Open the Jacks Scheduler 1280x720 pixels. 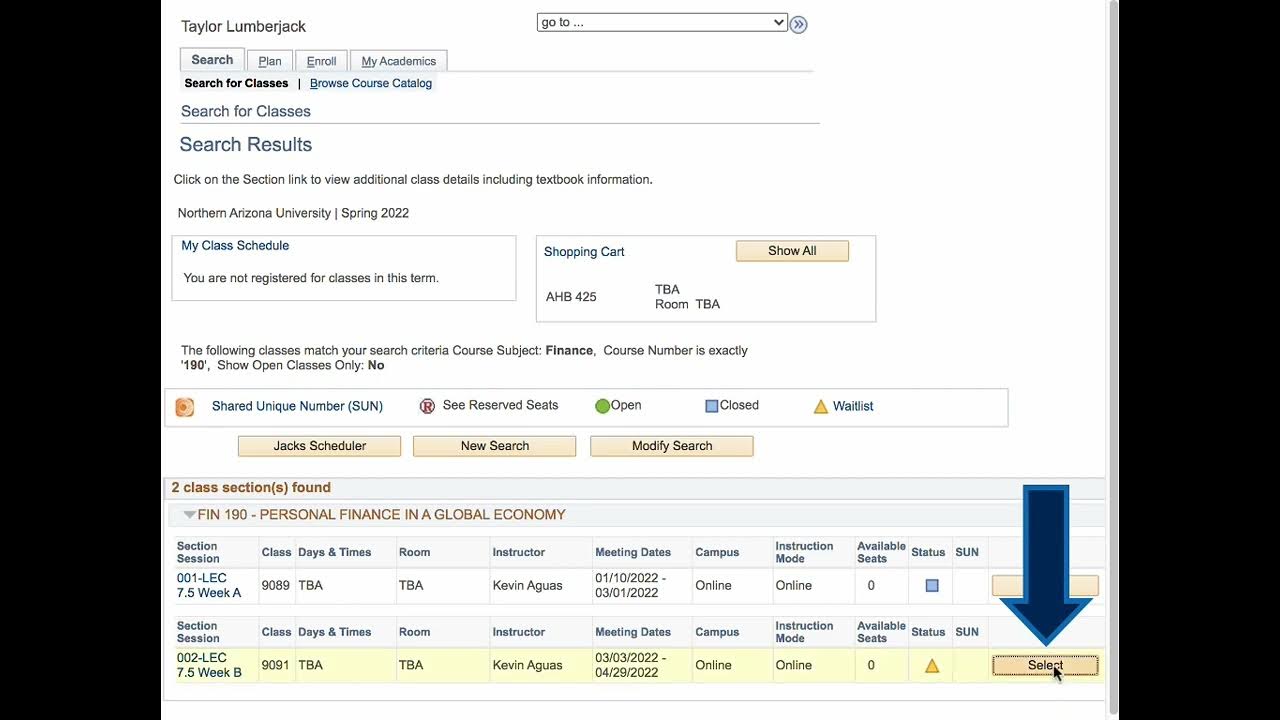[319, 446]
